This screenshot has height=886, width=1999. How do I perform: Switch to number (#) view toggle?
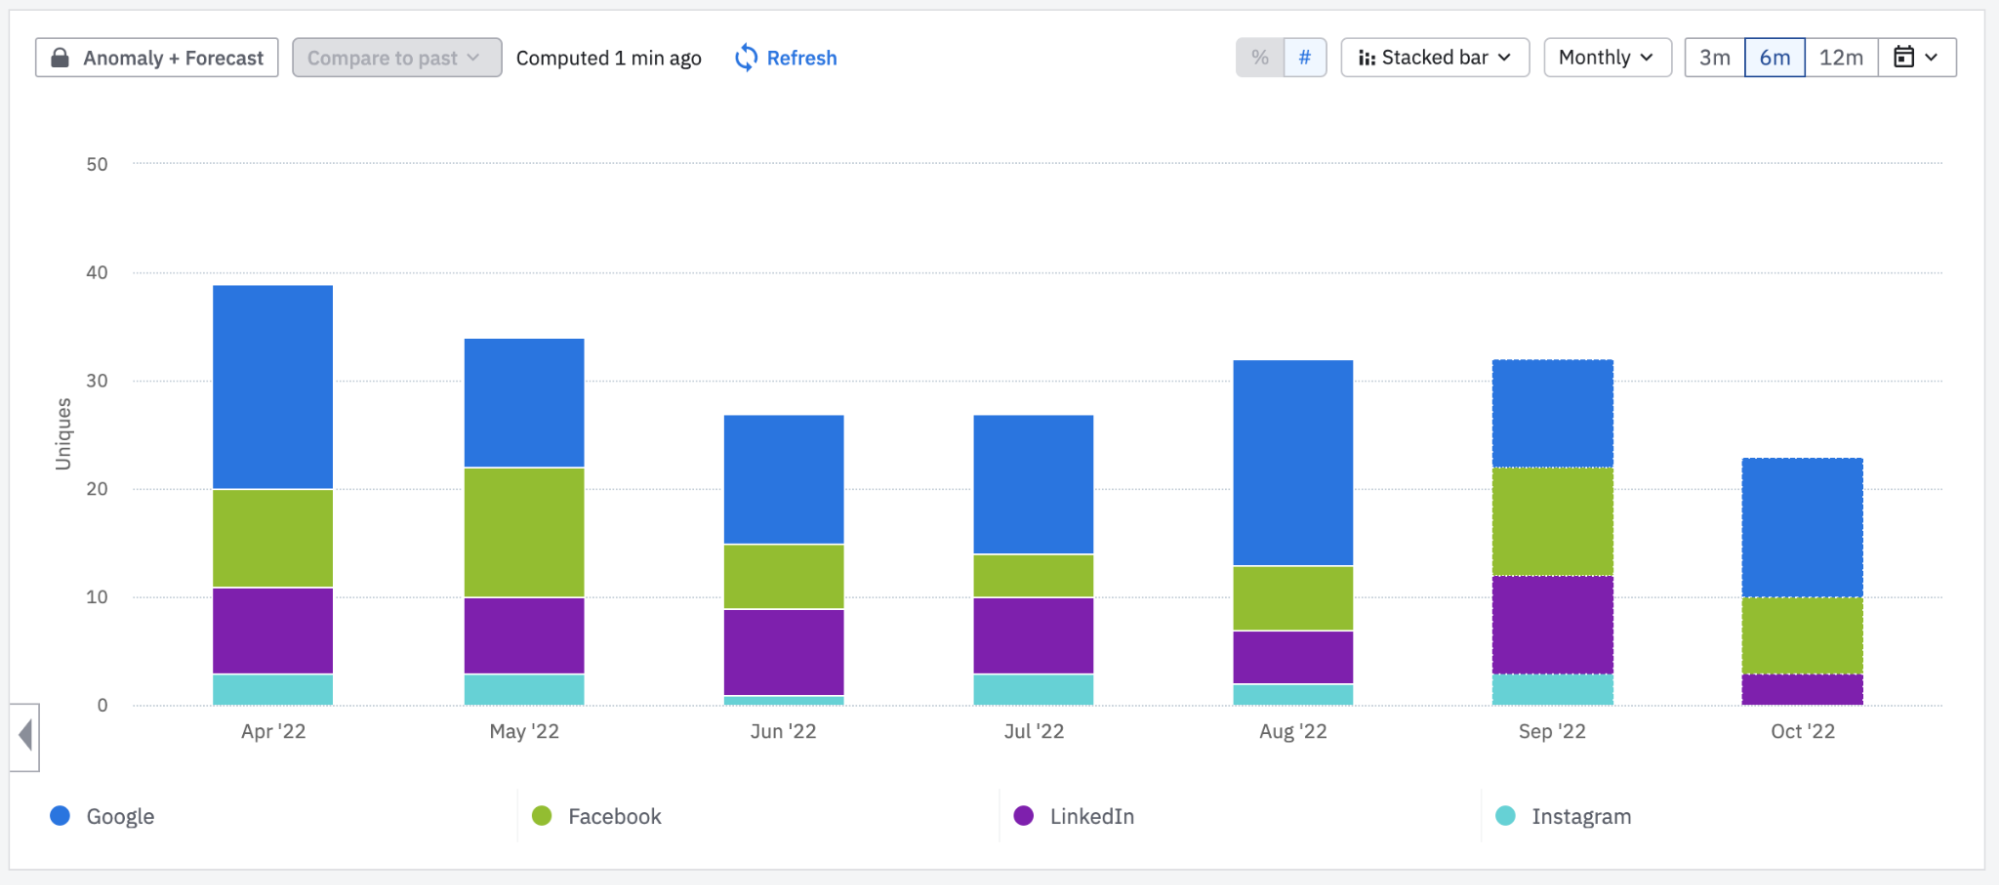(1305, 57)
